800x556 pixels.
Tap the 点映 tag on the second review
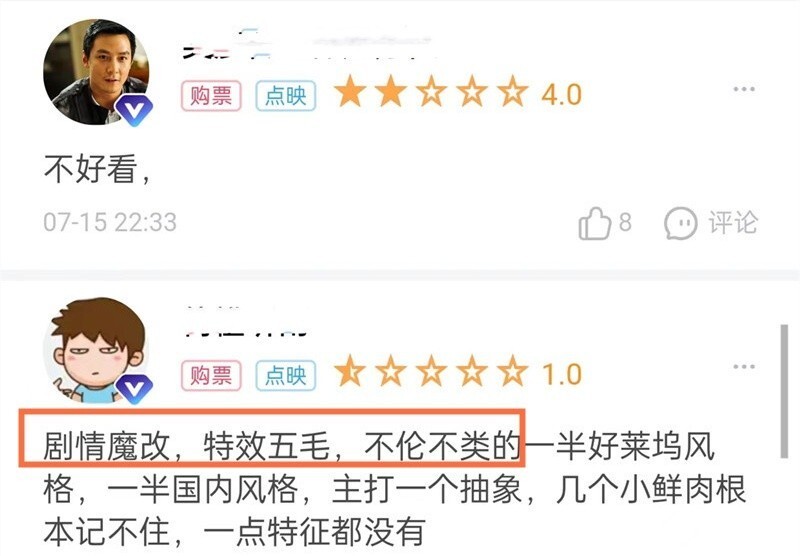click(x=286, y=375)
